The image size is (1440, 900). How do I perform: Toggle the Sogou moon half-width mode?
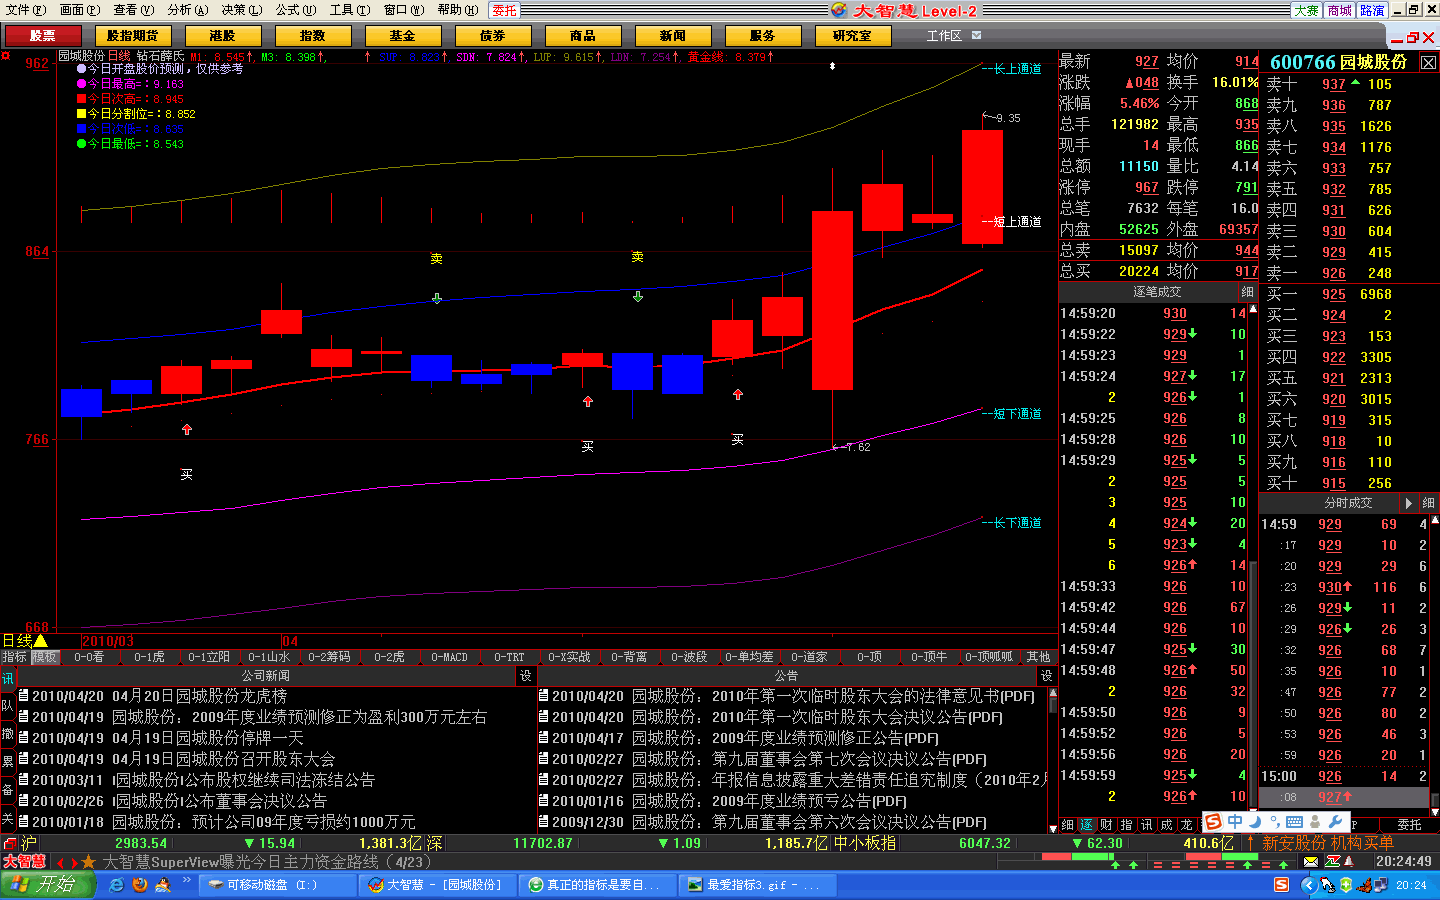1255,822
